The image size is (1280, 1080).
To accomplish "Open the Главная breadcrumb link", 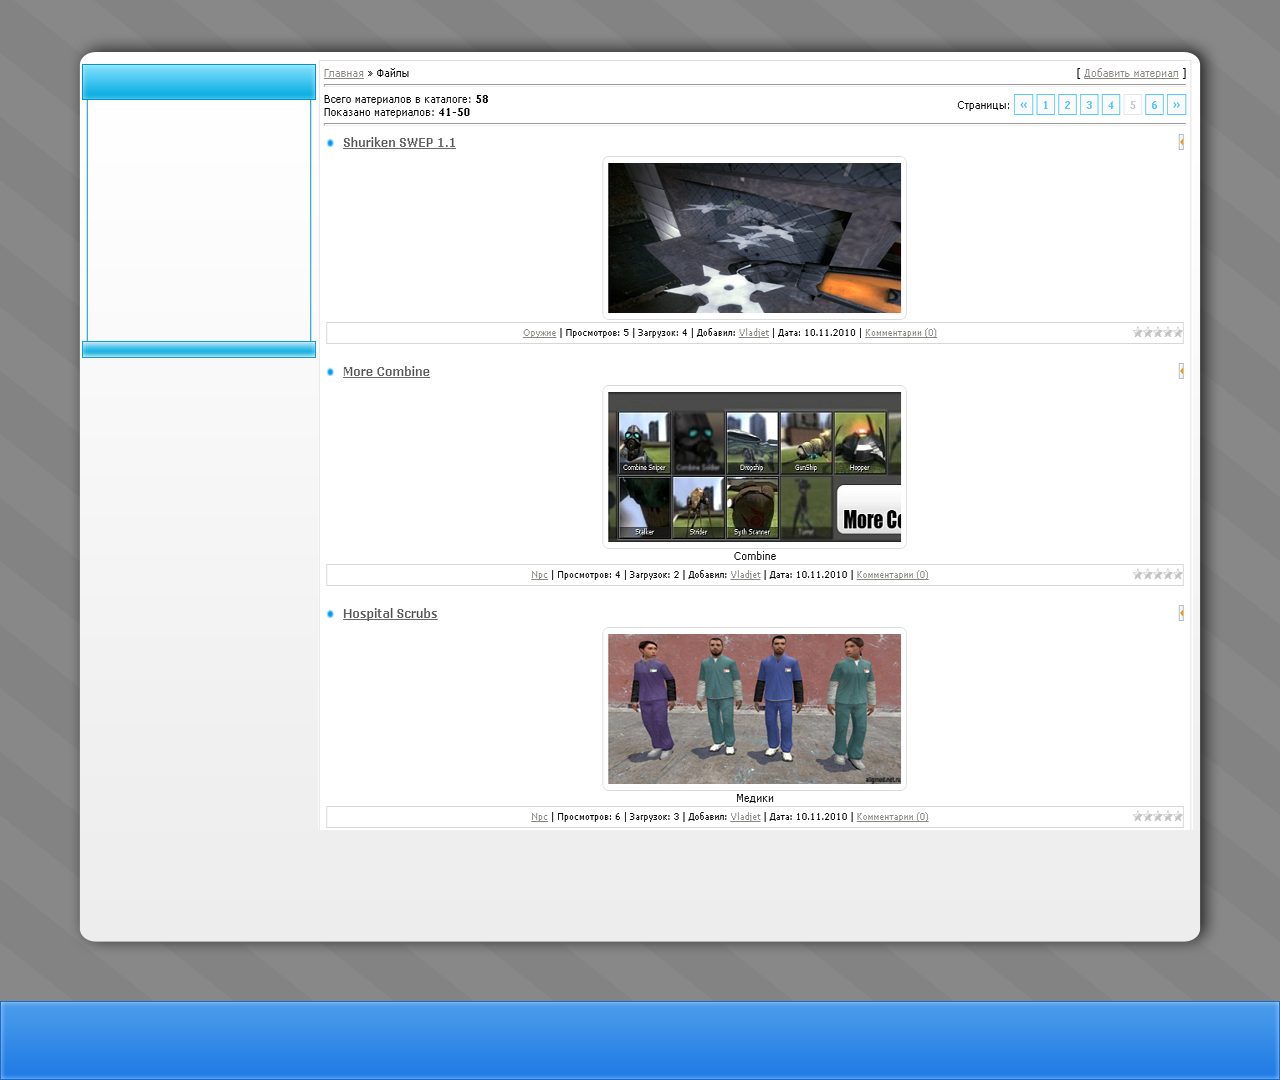I will [344, 73].
